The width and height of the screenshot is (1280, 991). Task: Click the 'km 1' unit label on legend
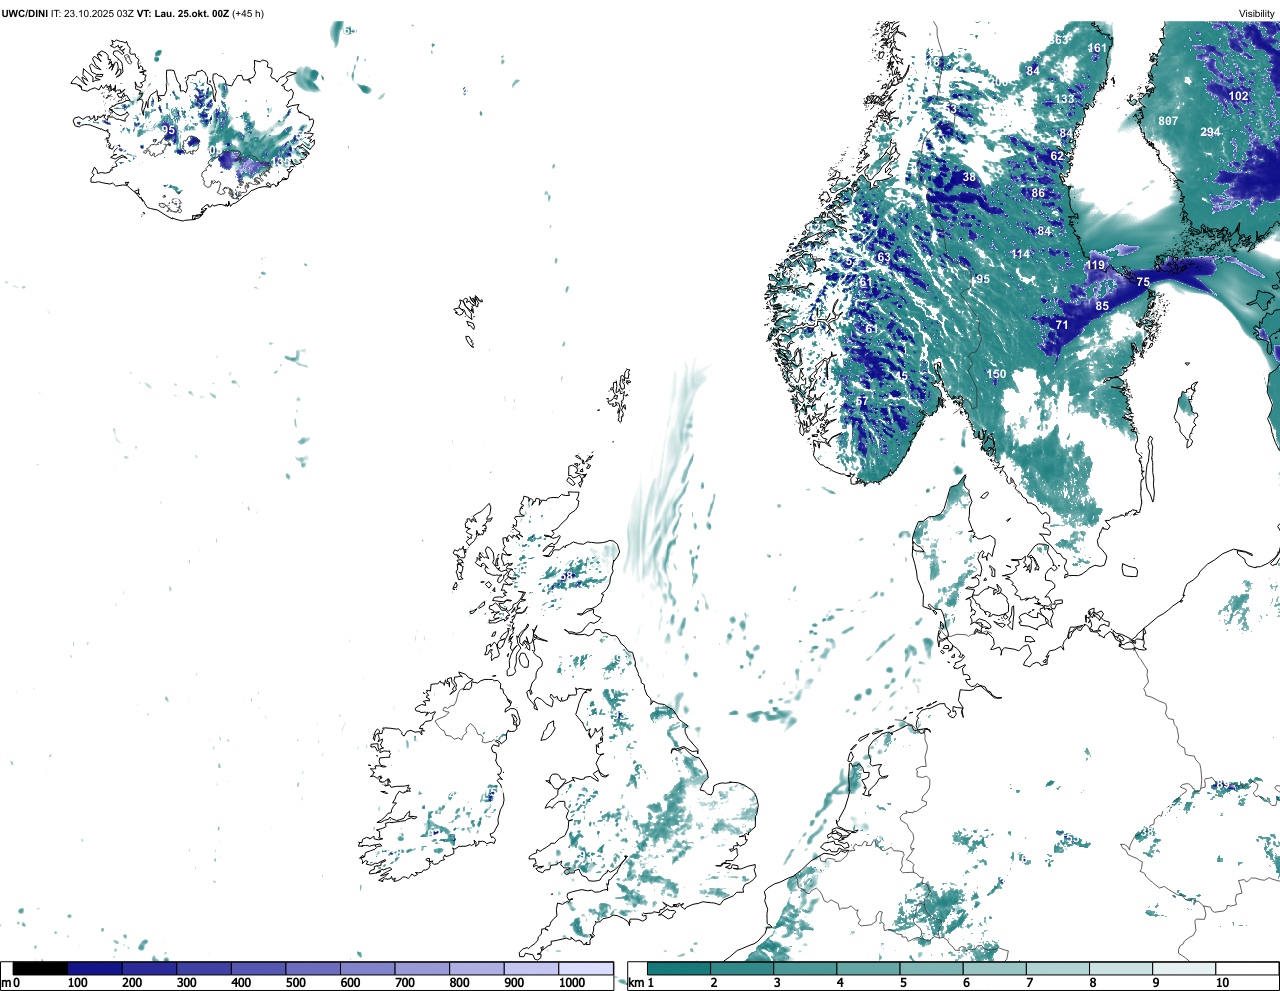coord(641,983)
